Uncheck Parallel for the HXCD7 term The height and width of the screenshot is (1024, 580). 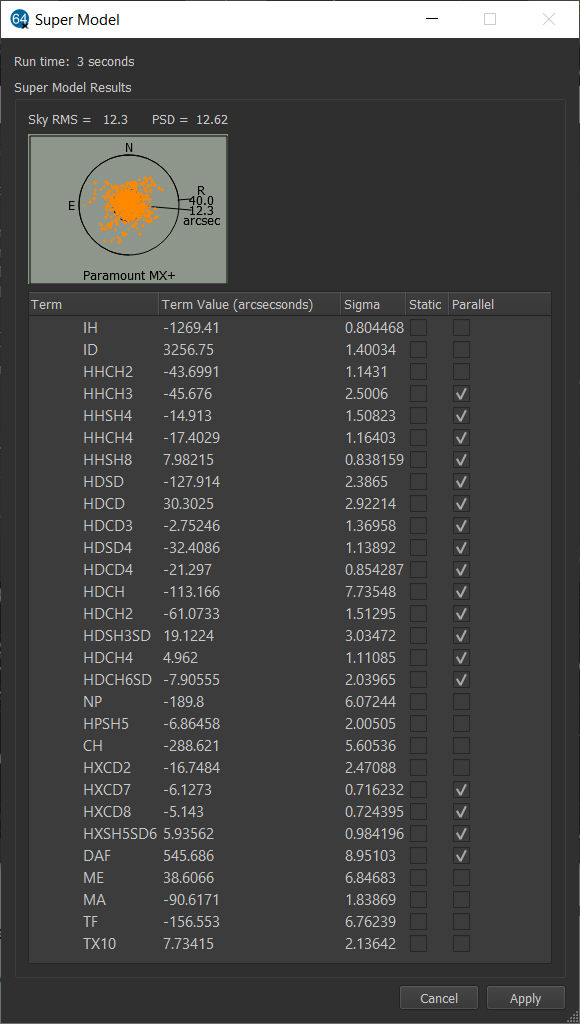462,790
